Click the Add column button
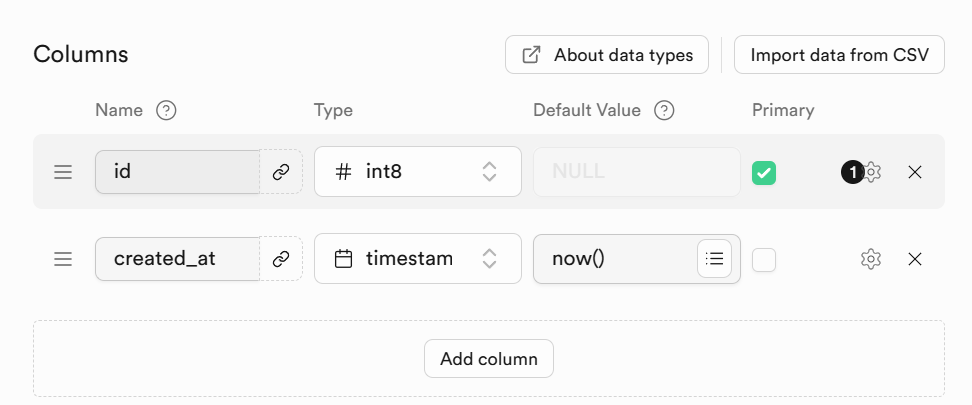The image size is (972, 405). point(489,359)
